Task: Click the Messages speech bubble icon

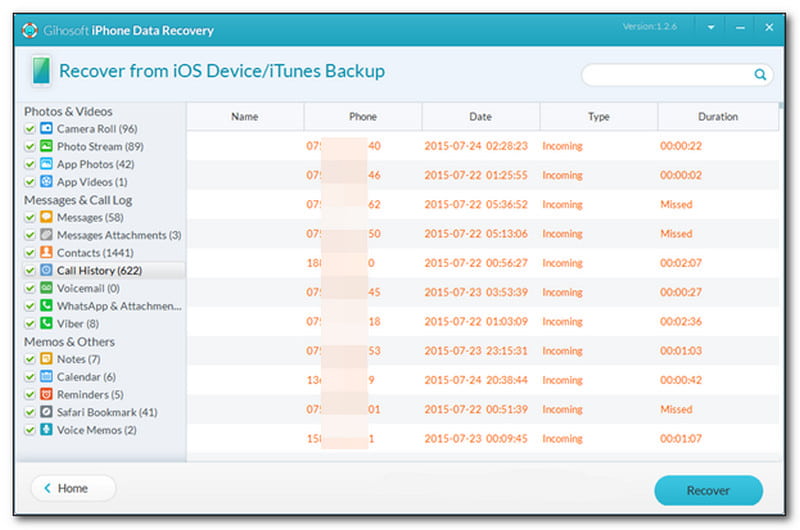Action: pyautogui.click(x=46, y=218)
